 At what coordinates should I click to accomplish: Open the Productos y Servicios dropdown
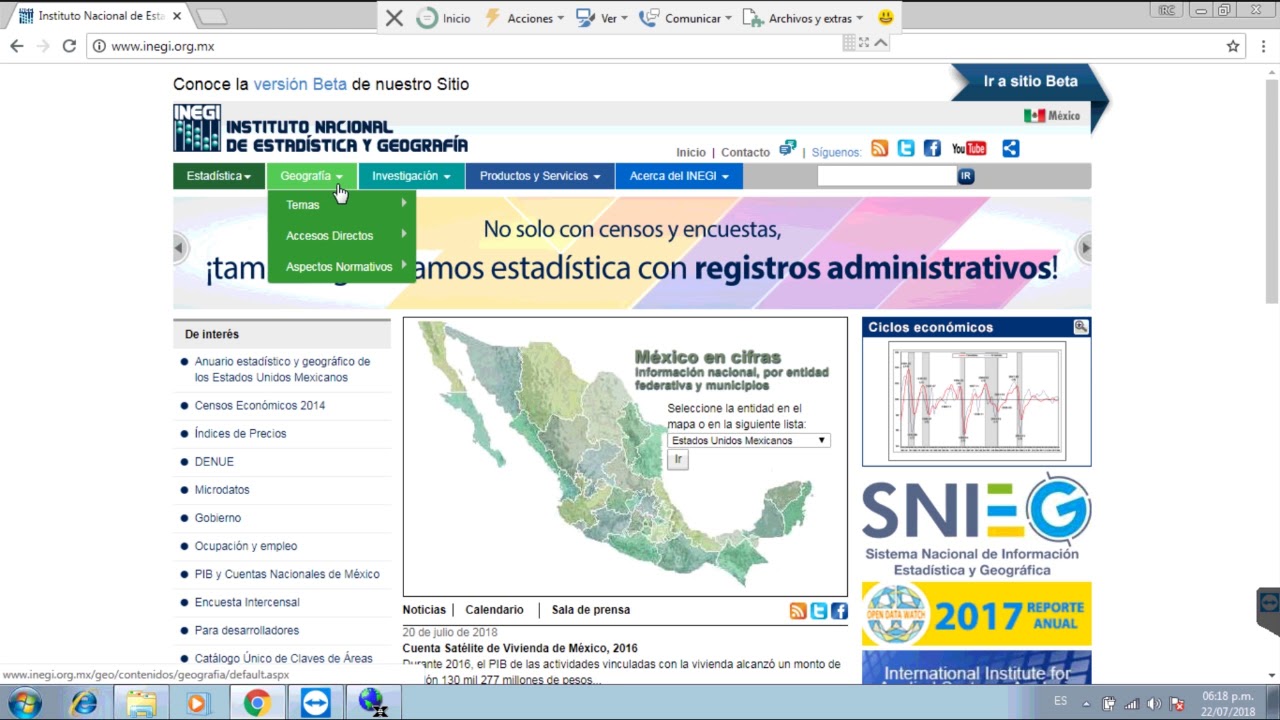[540, 176]
